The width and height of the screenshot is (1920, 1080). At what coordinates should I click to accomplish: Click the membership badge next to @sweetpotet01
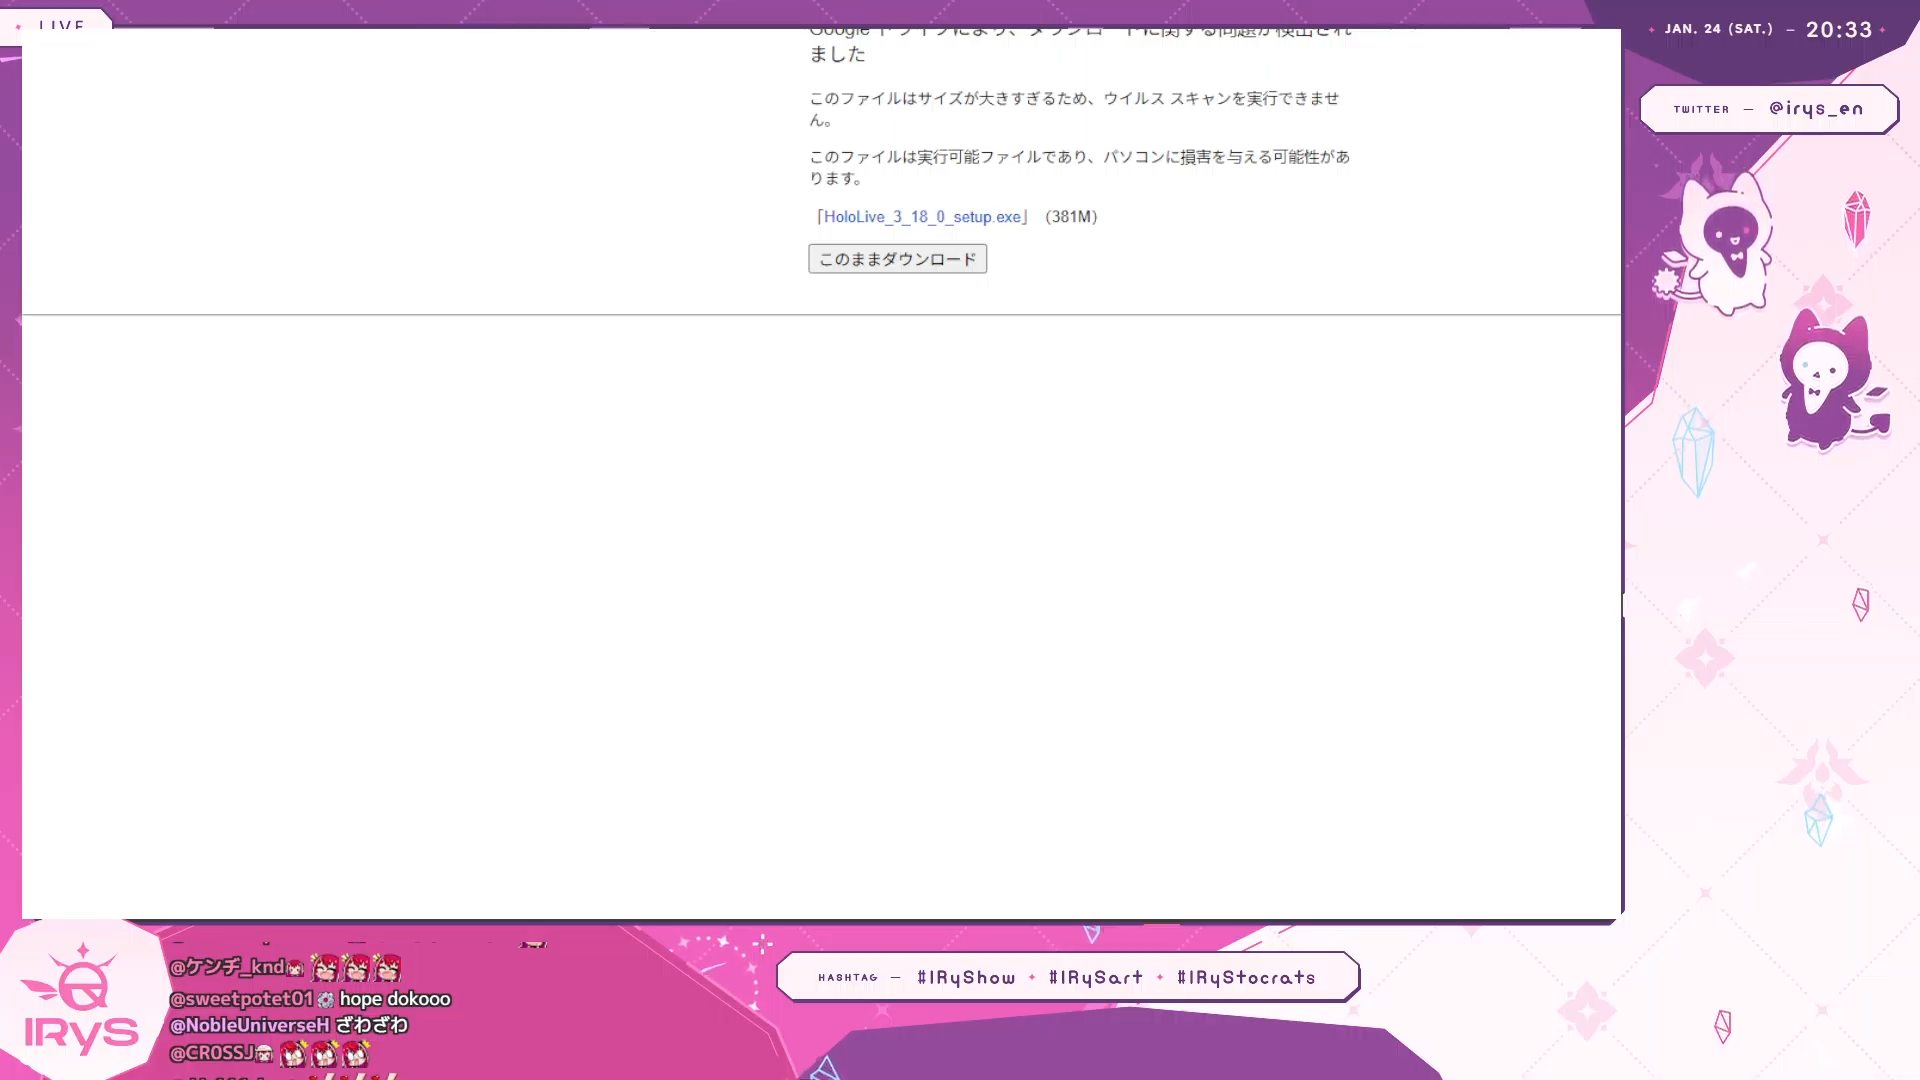(x=326, y=1000)
